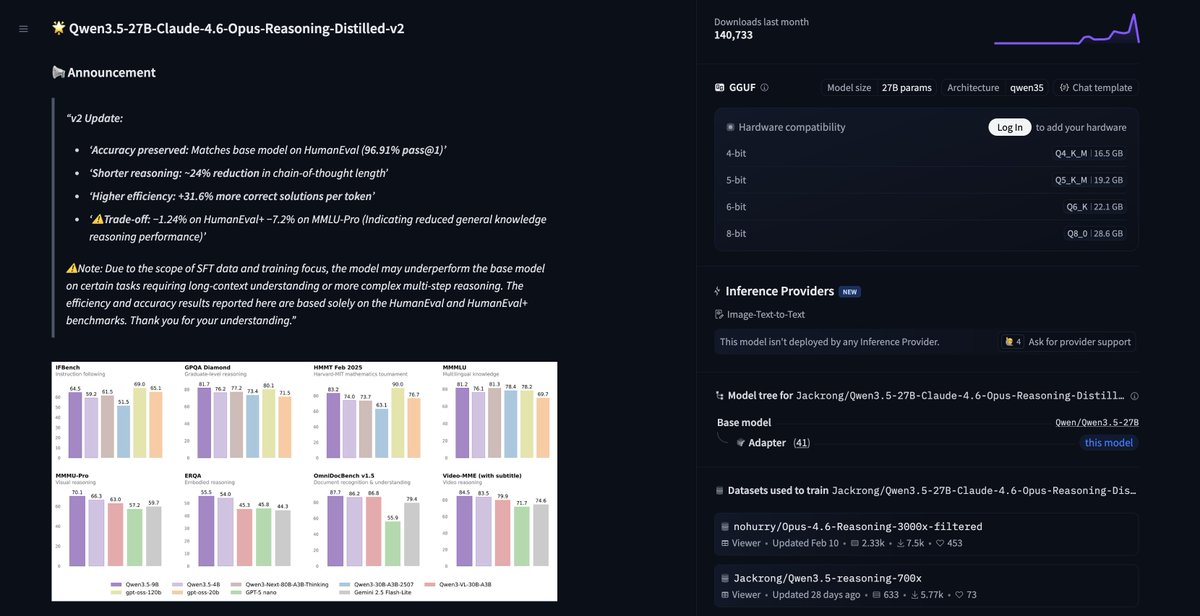Screen dimensions: 1200x616
Task: Click the 5-bit row label
Action: 737,181
